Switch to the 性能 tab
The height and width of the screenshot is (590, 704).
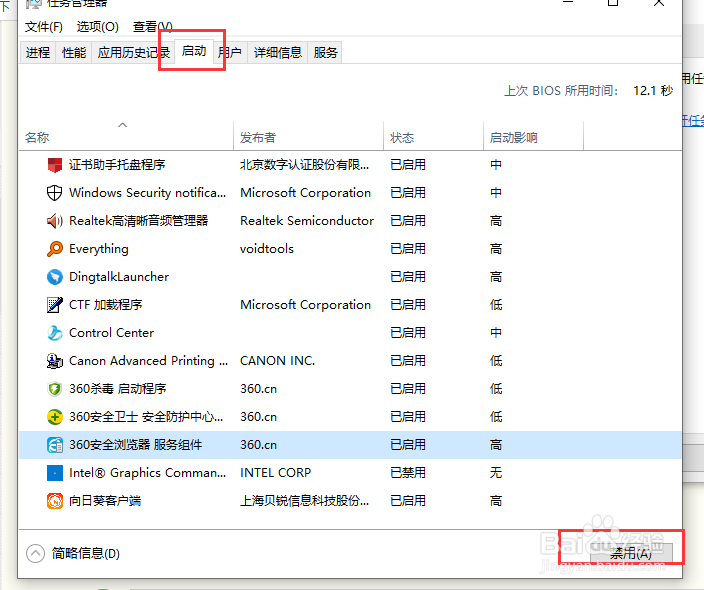pyautogui.click(x=74, y=53)
